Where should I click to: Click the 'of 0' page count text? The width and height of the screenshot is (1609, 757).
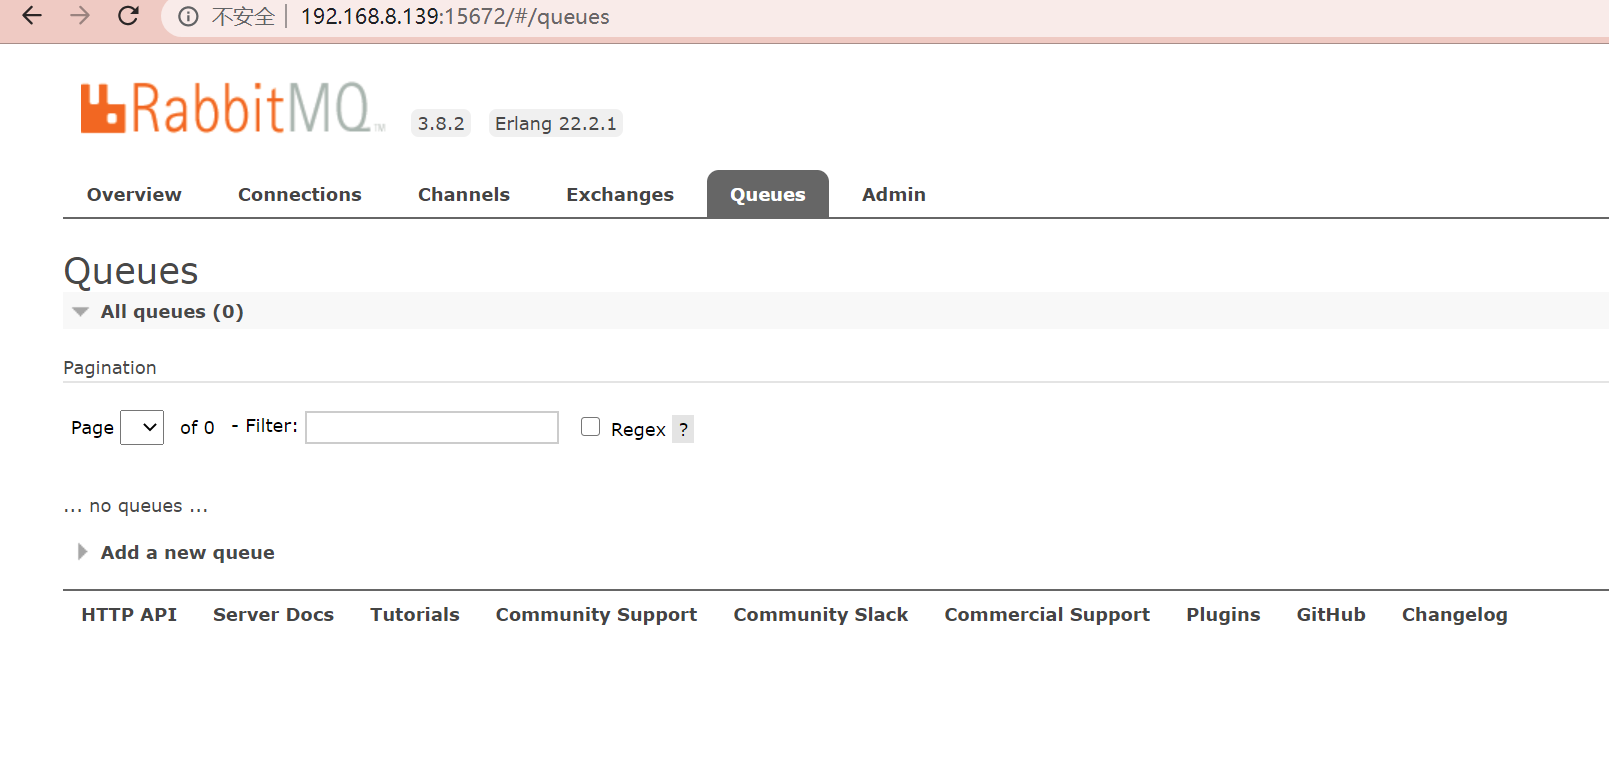coord(197,428)
